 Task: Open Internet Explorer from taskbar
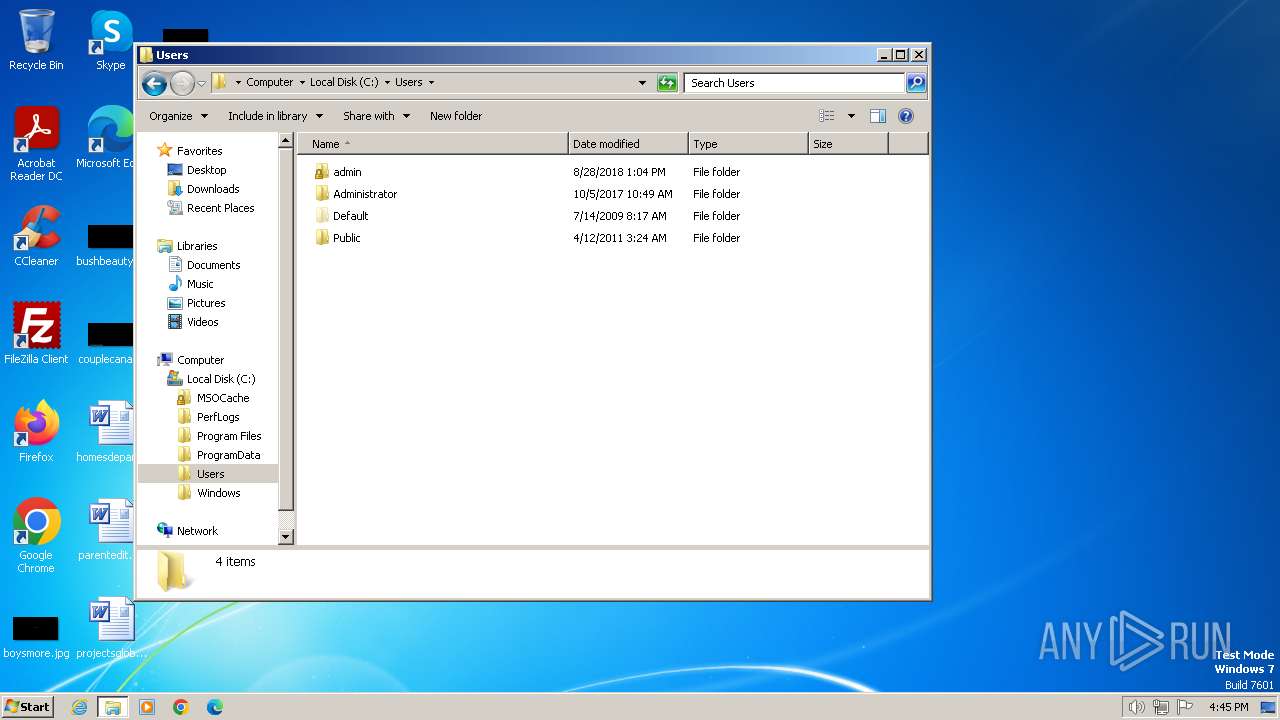[x=79, y=707]
